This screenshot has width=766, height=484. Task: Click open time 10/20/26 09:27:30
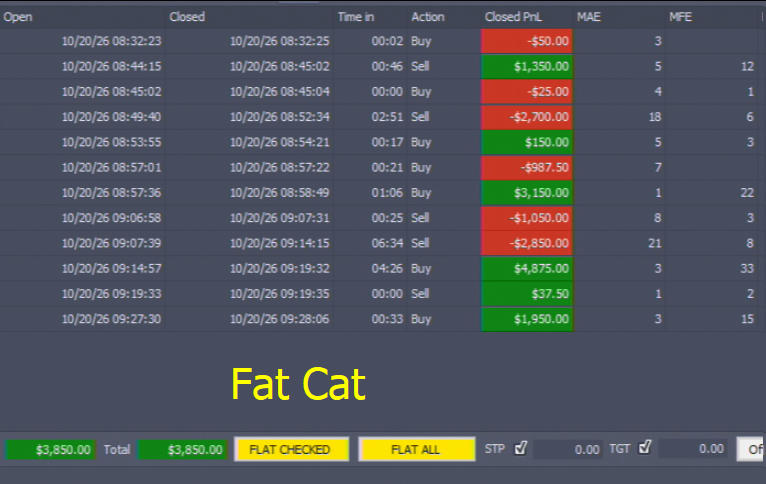[111, 319]
